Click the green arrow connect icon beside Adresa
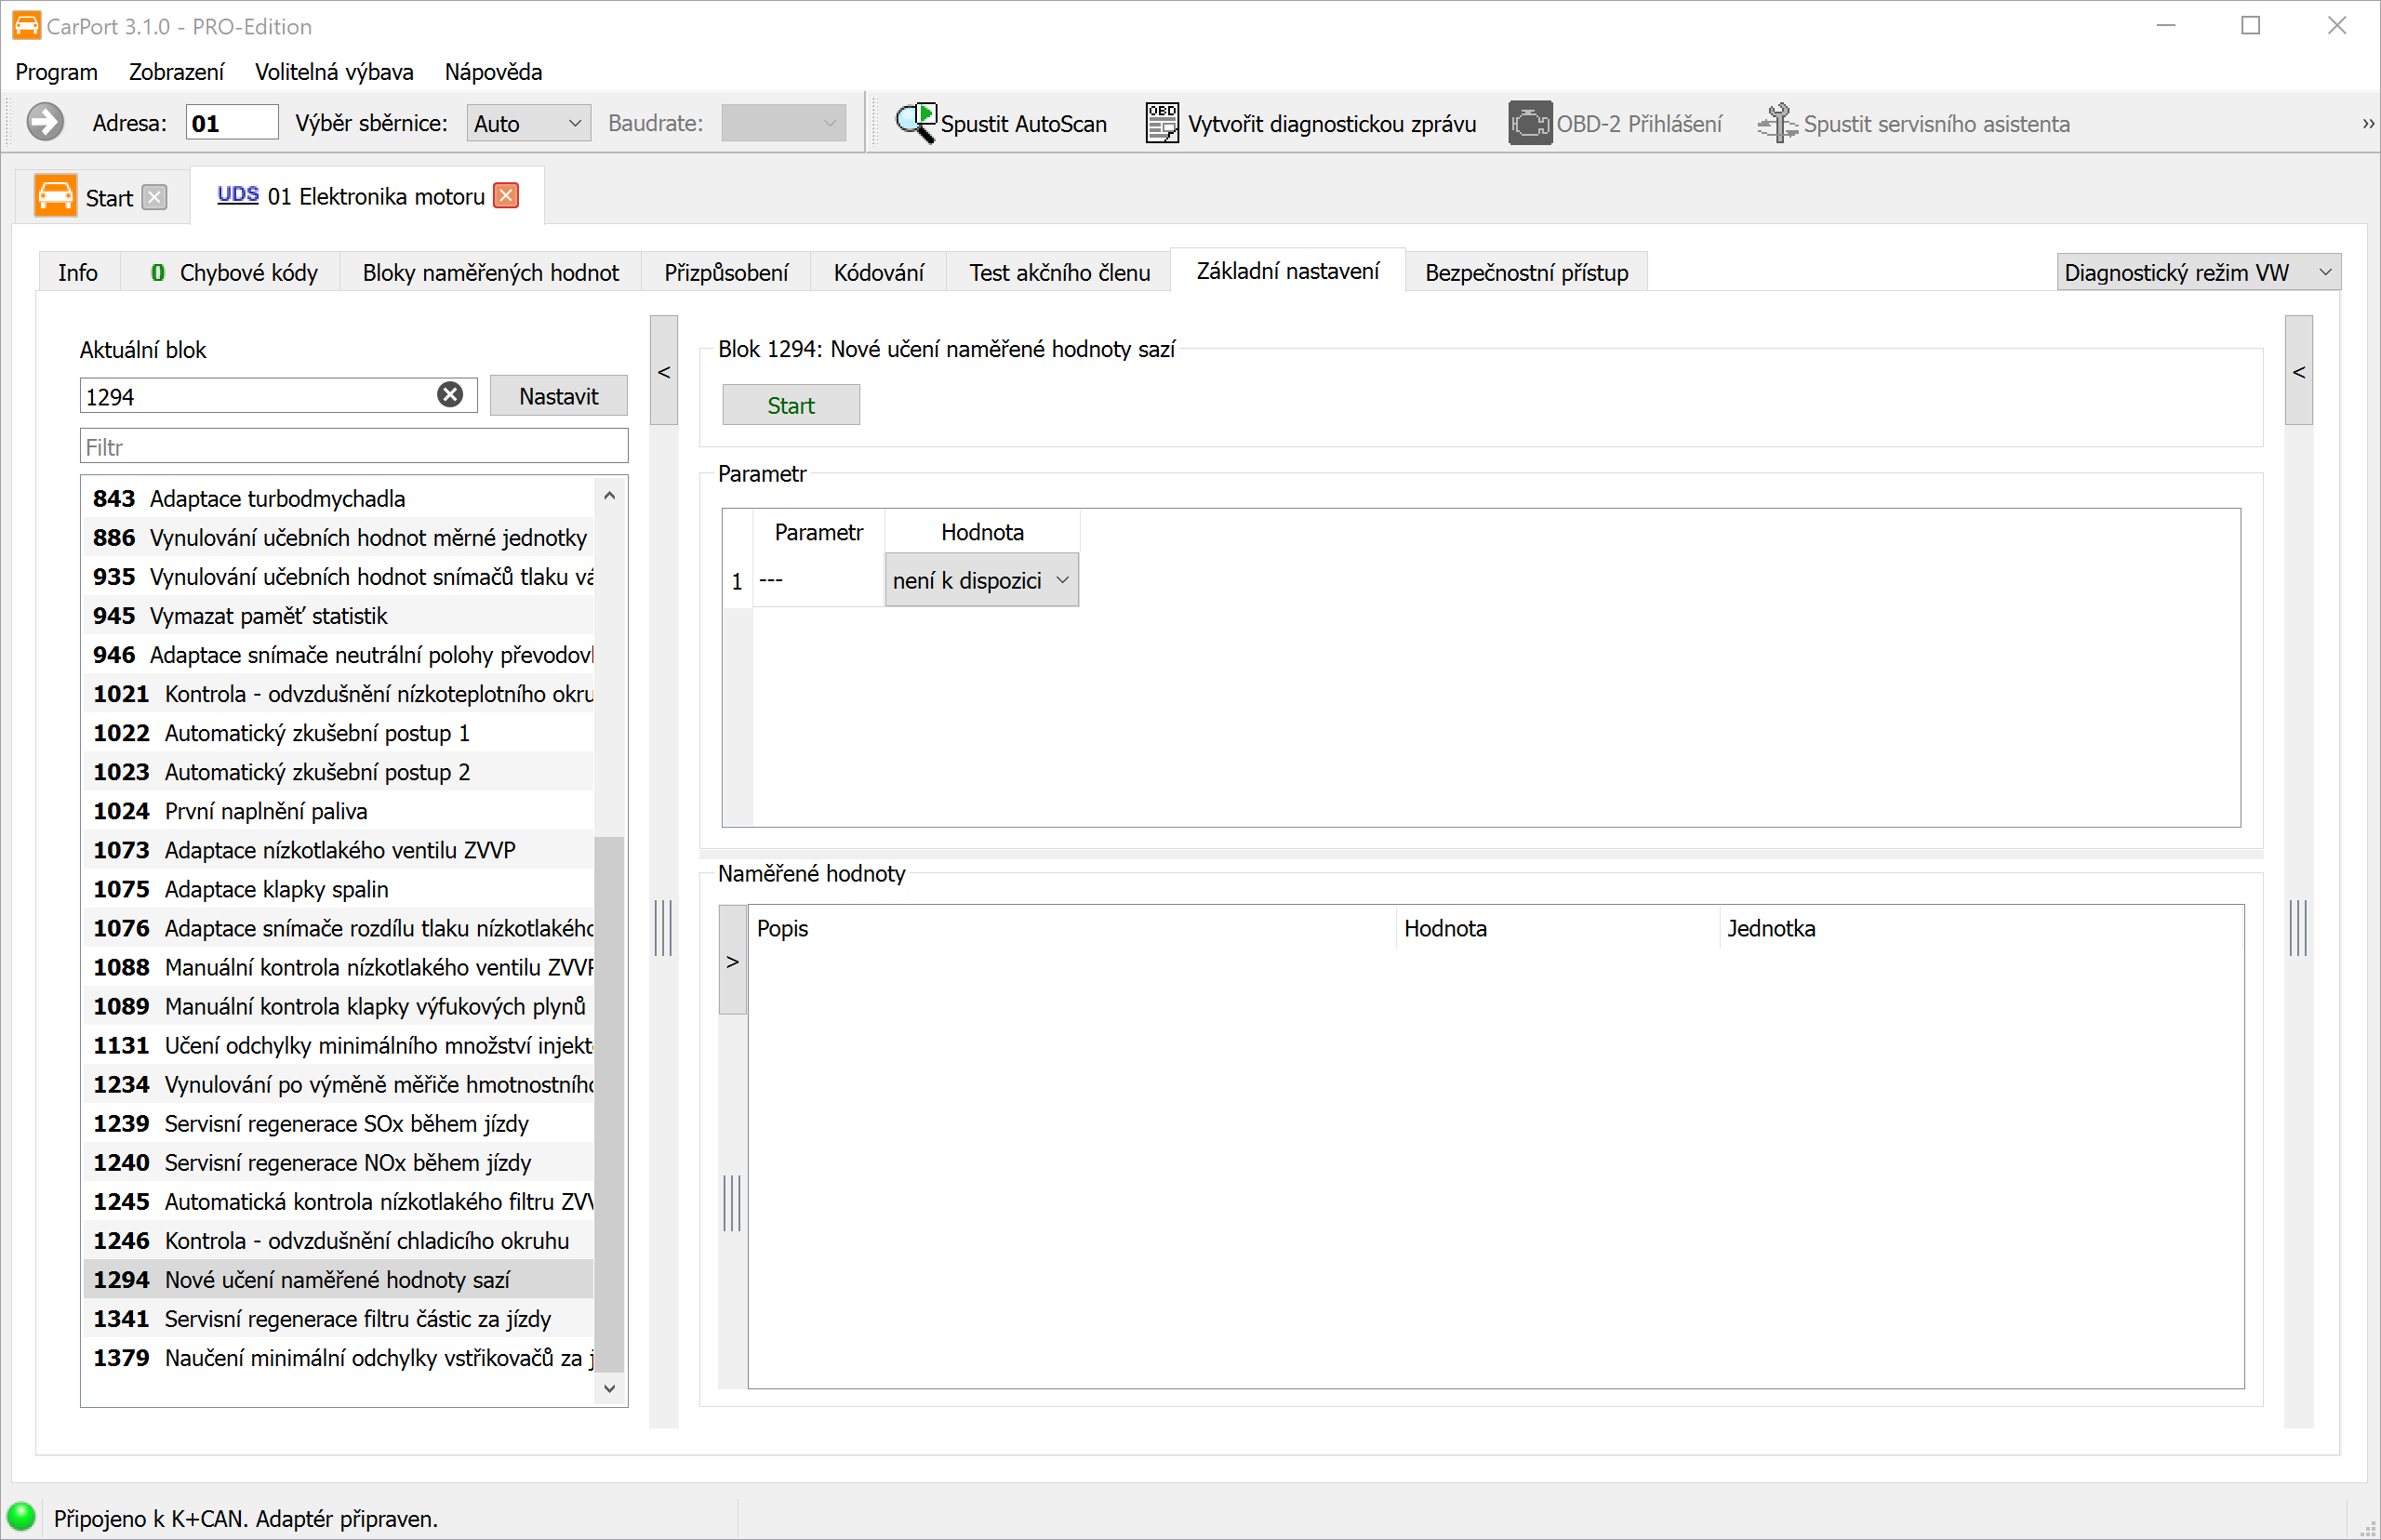 pyautogui.click(x=45, y=123)
